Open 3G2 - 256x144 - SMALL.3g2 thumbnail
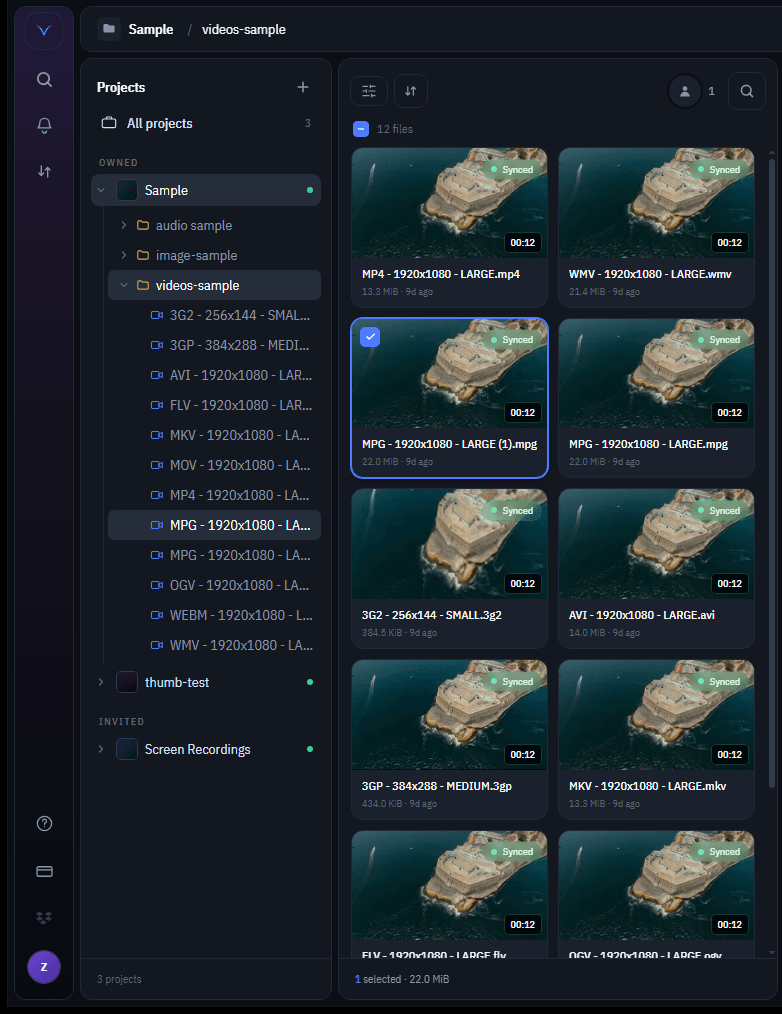 (x=449, y=544)
